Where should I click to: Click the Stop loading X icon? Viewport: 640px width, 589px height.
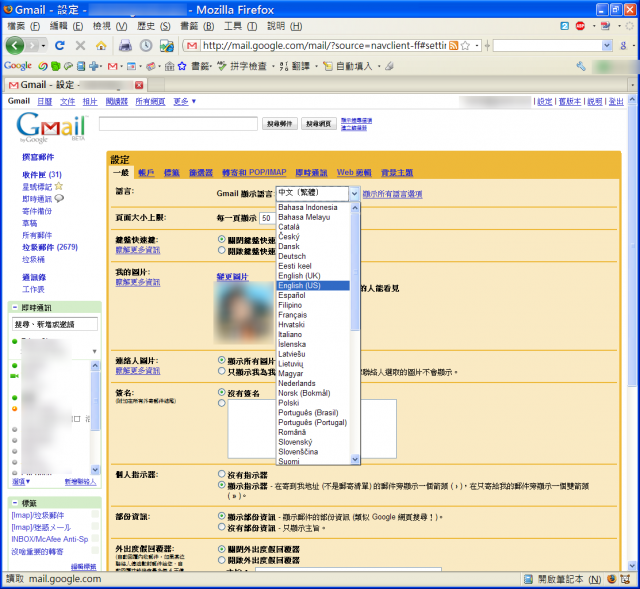point(80,45)
